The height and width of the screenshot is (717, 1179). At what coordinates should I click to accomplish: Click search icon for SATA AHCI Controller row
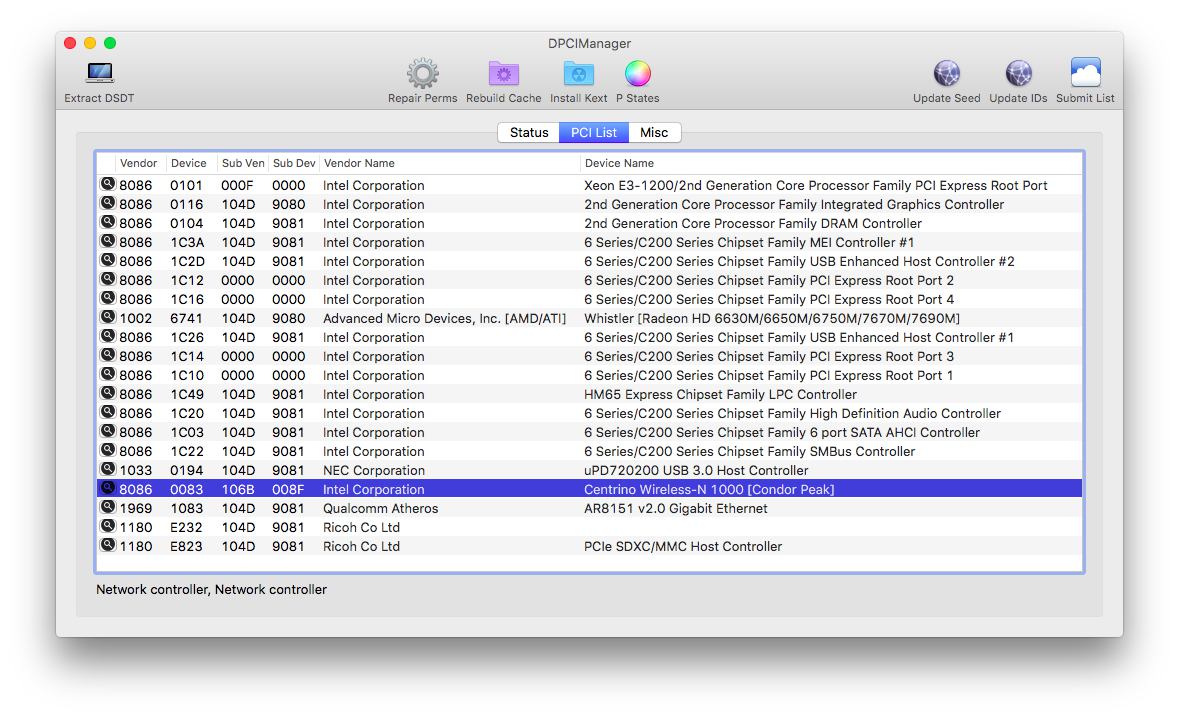pyautogui.click(x=108, y=431)
